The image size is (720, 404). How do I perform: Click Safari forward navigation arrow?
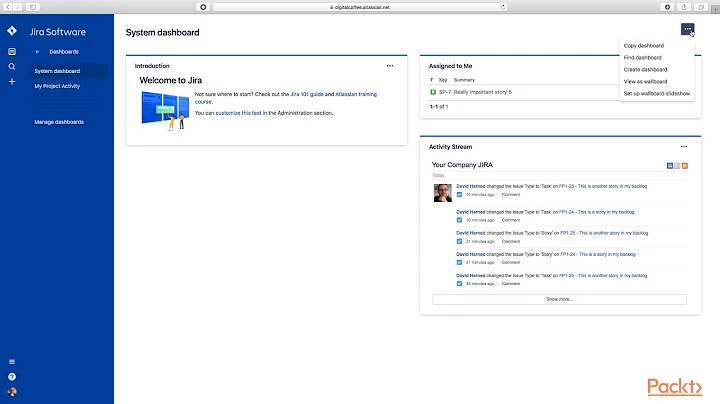(x=17, y=7)
